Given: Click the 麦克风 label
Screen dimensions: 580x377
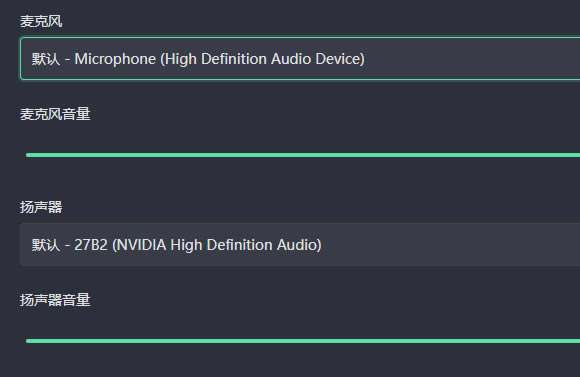Looking at the screenshot, I should point(41,21).
